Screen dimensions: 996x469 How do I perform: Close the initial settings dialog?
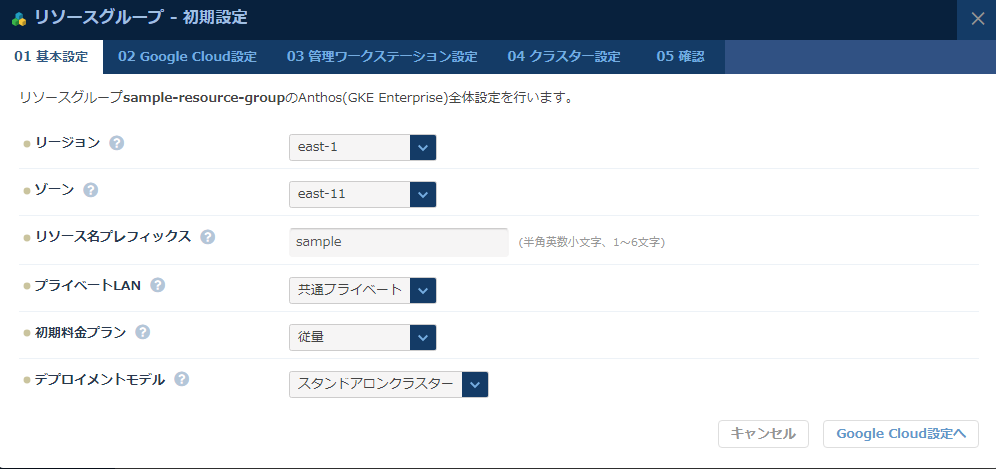[x=977, y=18]
